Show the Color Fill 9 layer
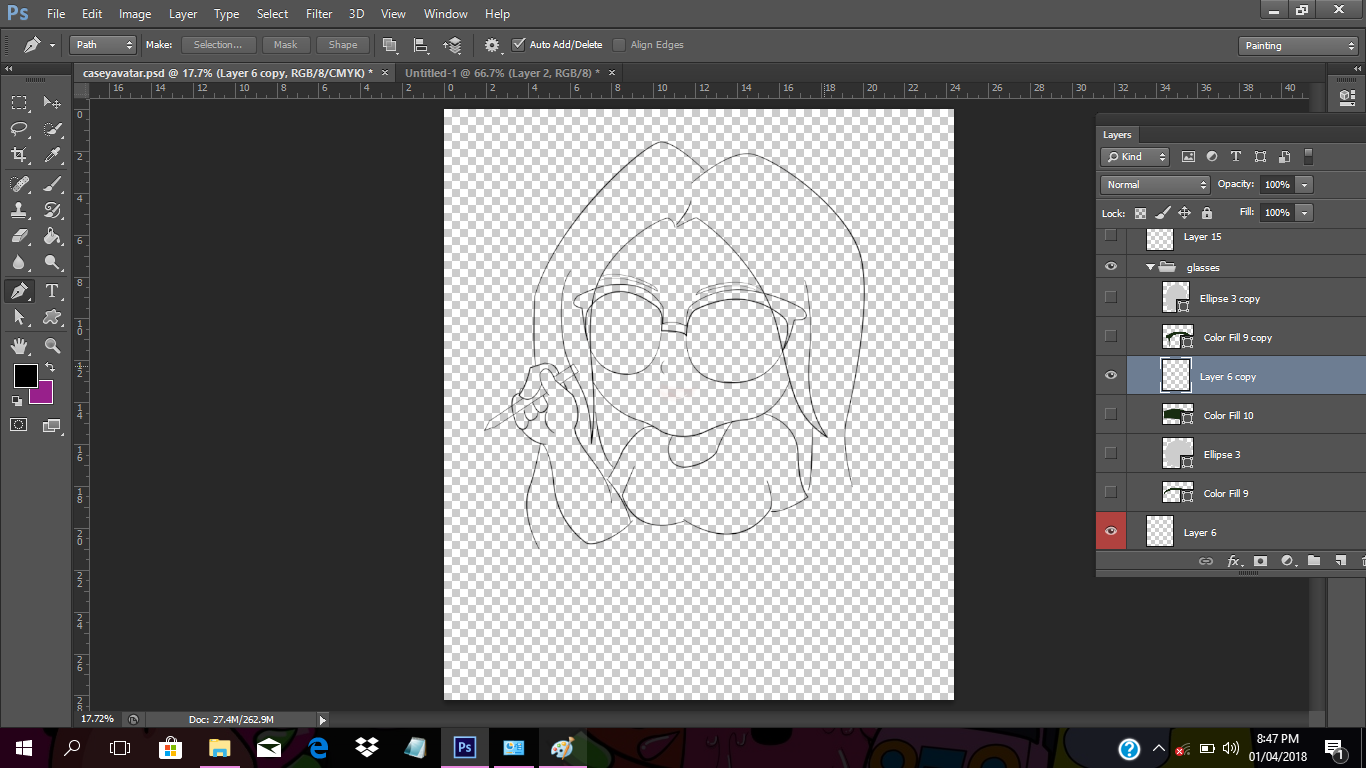 [x=1110, y=492]
